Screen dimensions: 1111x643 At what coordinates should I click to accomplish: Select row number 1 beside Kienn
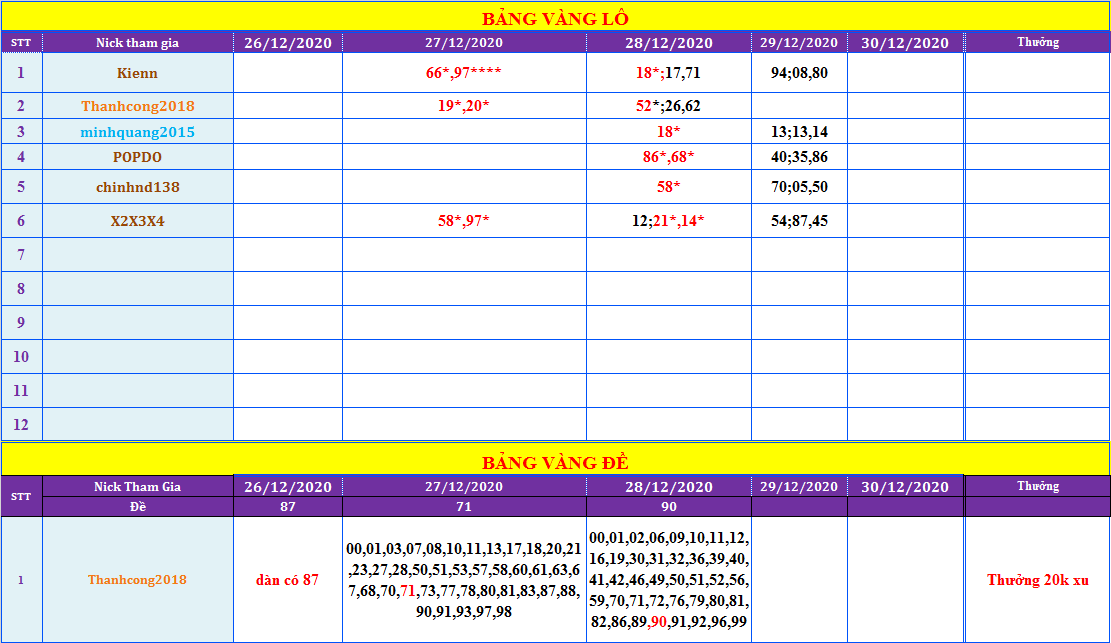click(21, 72)
